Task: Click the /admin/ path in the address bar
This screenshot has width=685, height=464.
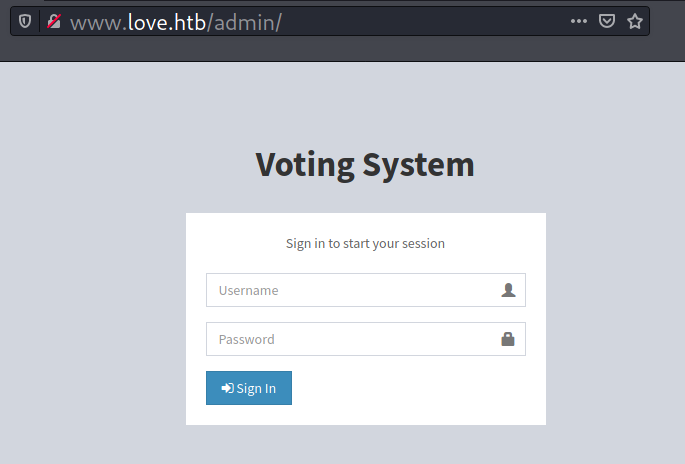Action: tap(244, 21)
